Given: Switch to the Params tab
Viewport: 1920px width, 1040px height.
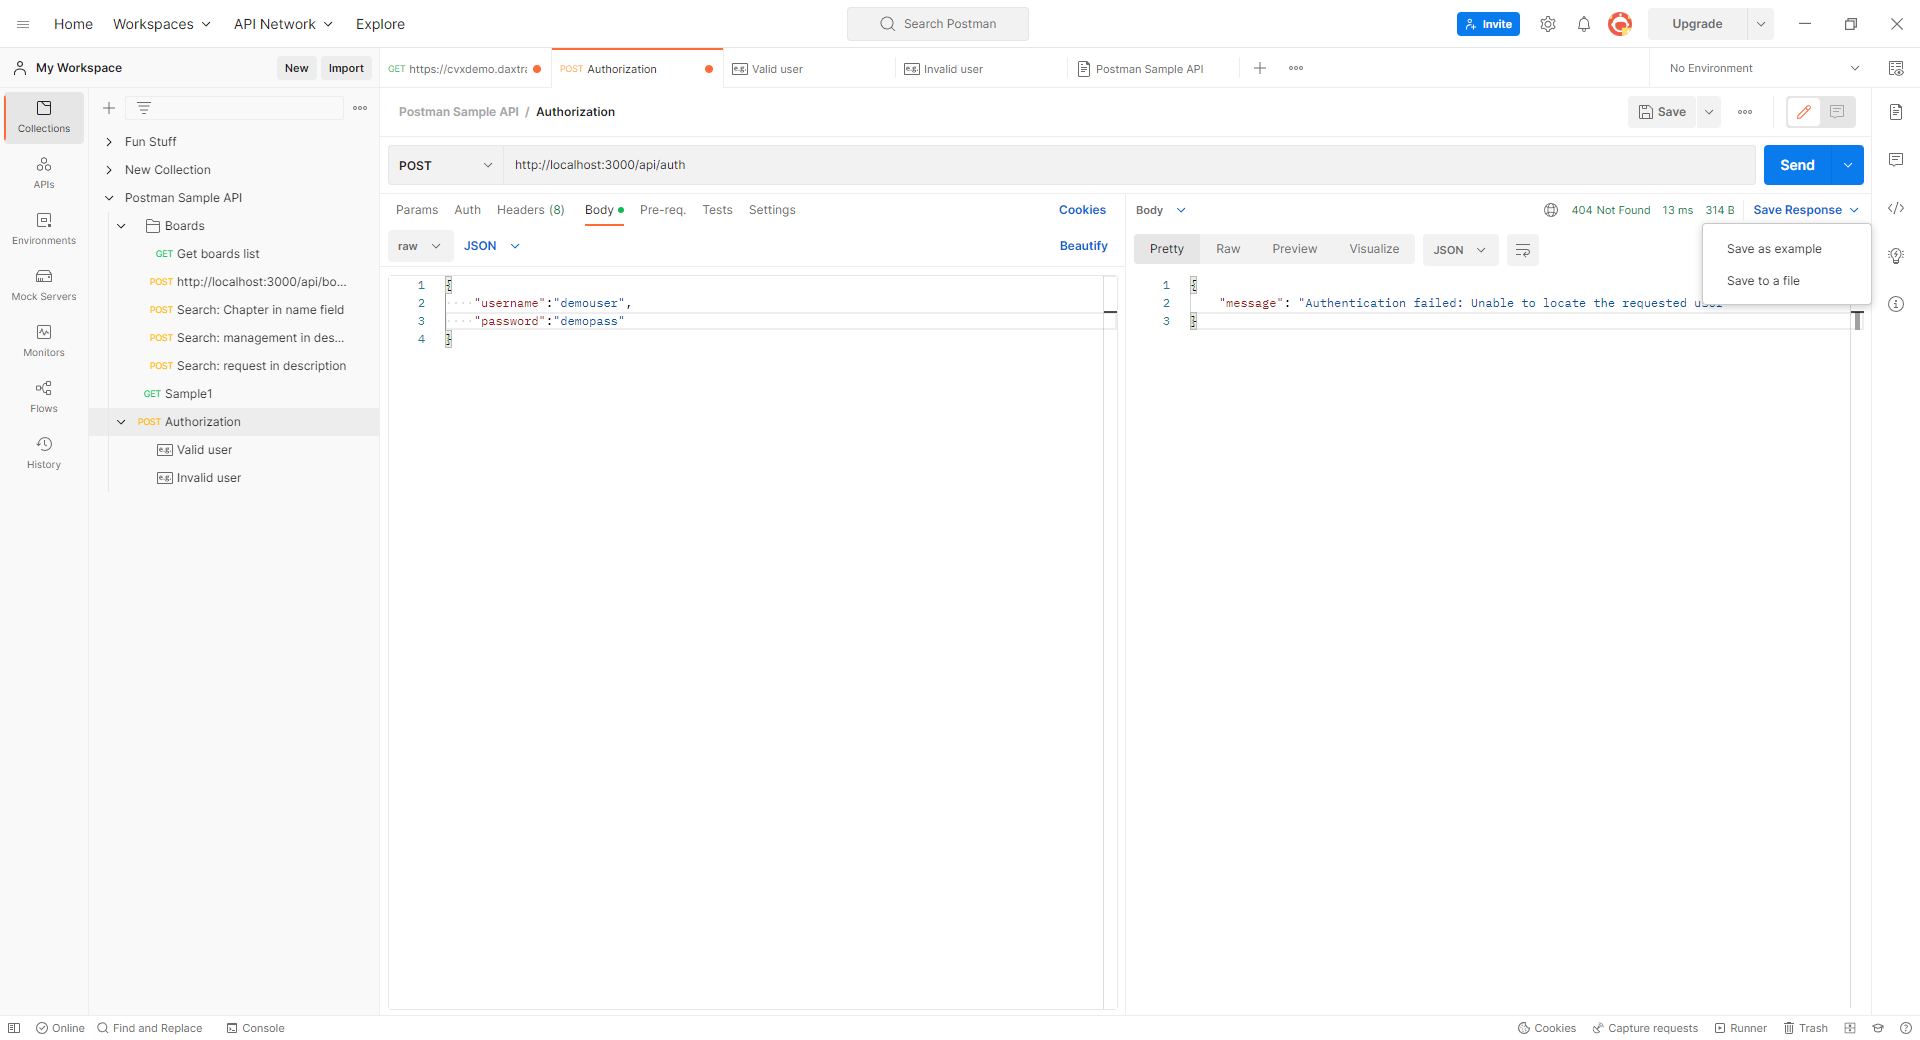Looking at the screenshot, I should tap(417, 210).
